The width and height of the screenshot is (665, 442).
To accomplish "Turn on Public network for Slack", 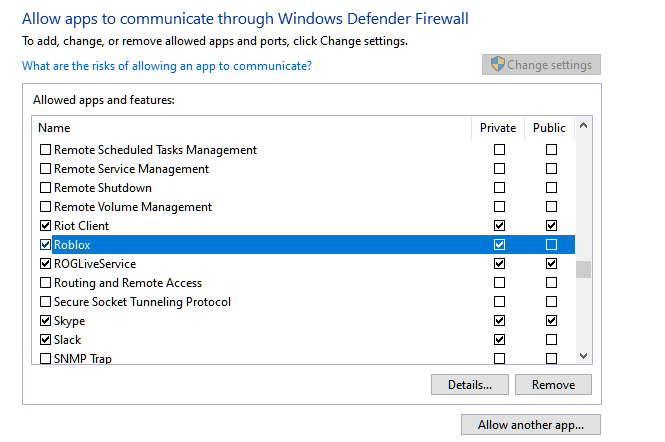I will (x=551, y=340).
